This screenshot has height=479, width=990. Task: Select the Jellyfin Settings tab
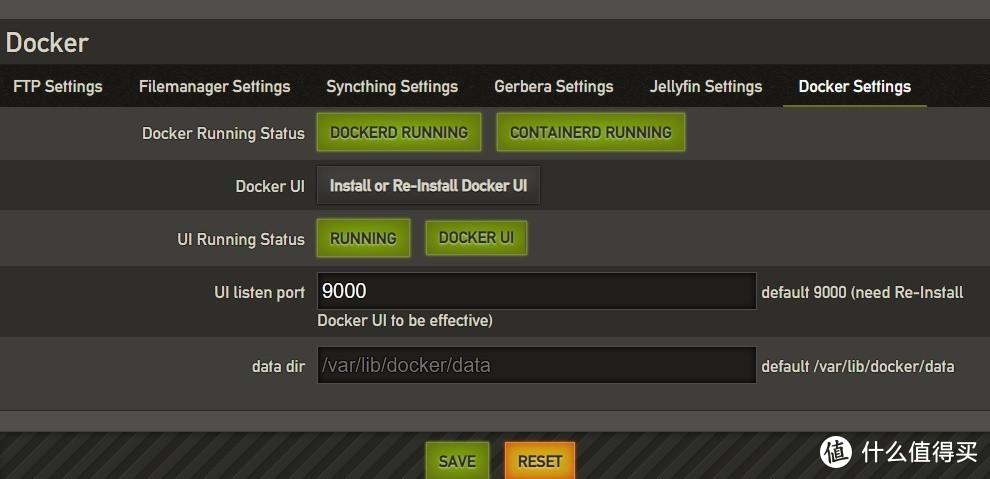[x=706, y=86]
